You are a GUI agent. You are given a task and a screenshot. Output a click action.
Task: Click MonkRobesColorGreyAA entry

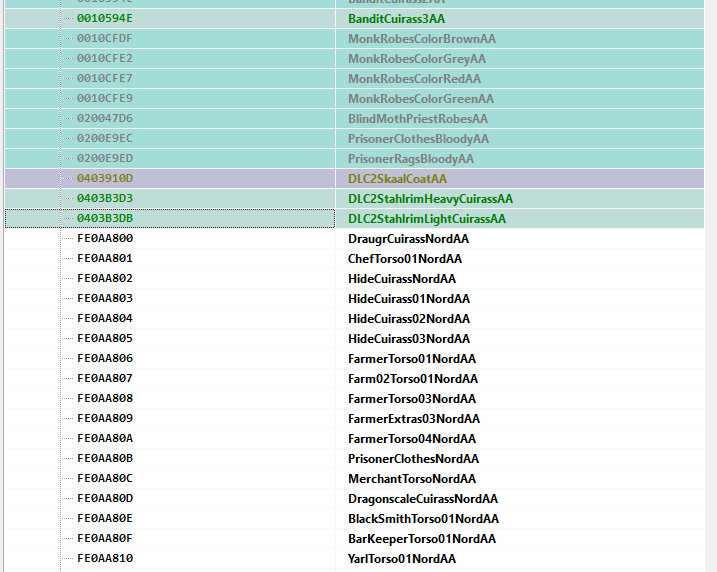point(417,59)
